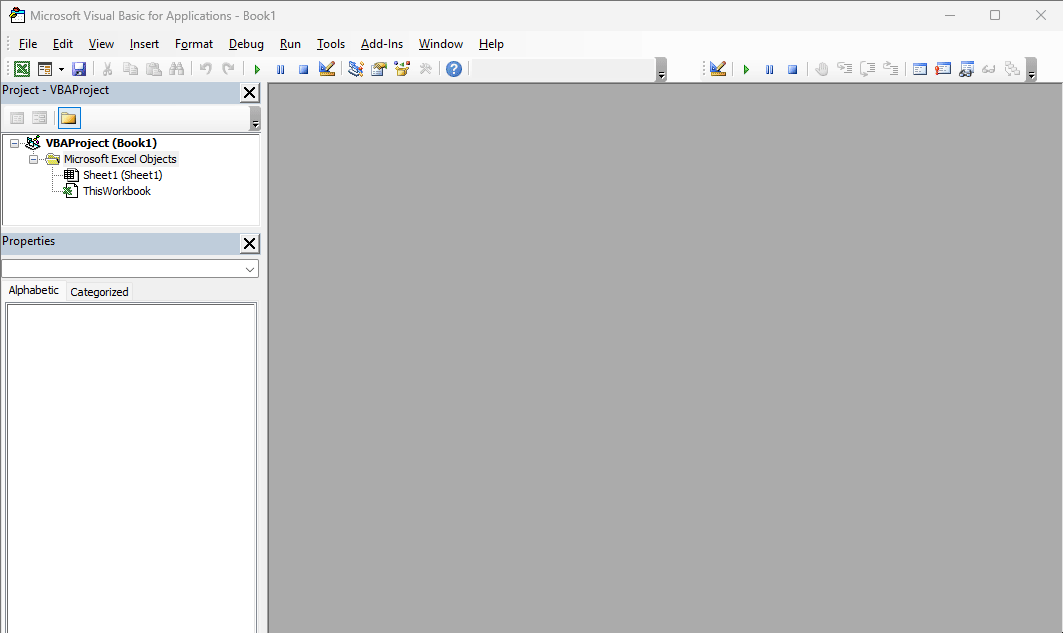Viewport: 1063px width, 633px height.
Task: Open the Insert menu
Action: (x=144, y=44)
